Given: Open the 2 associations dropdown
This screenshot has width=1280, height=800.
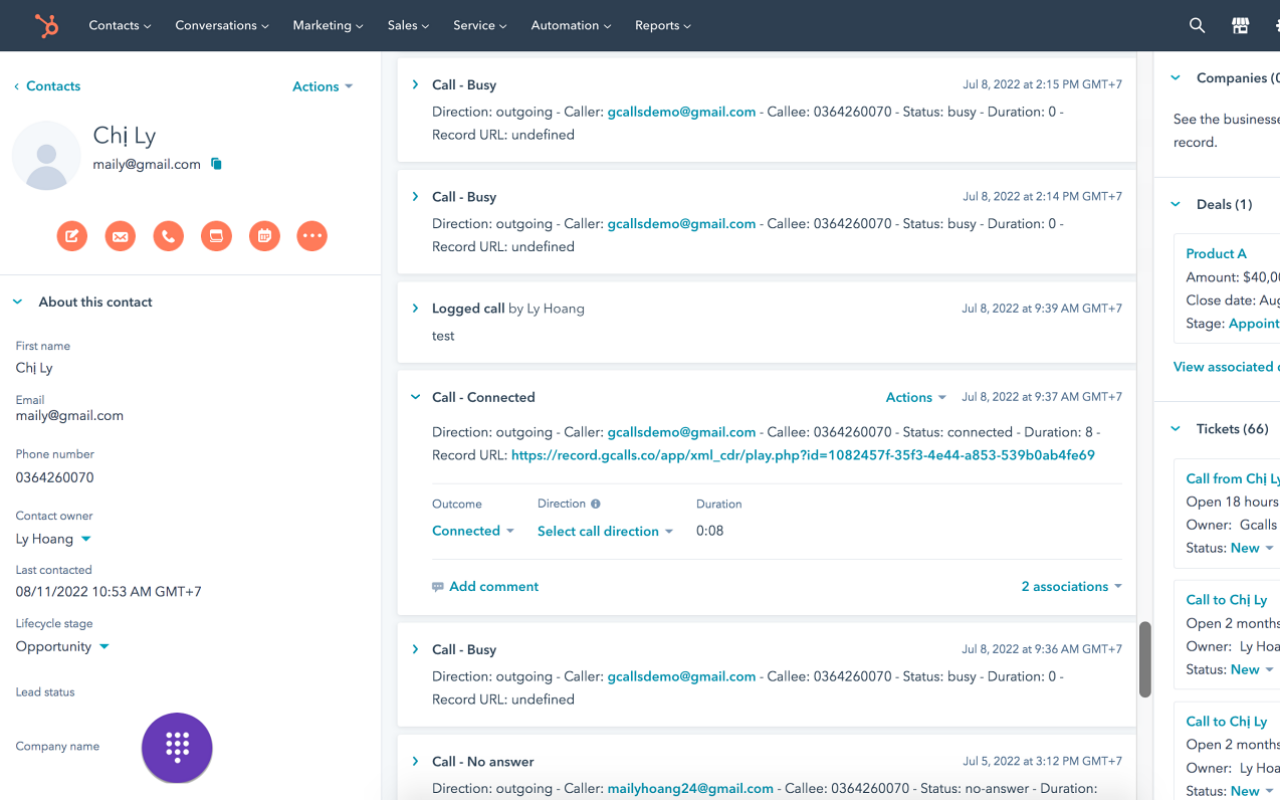Looking at the screenshot, I should point(1071,587).
